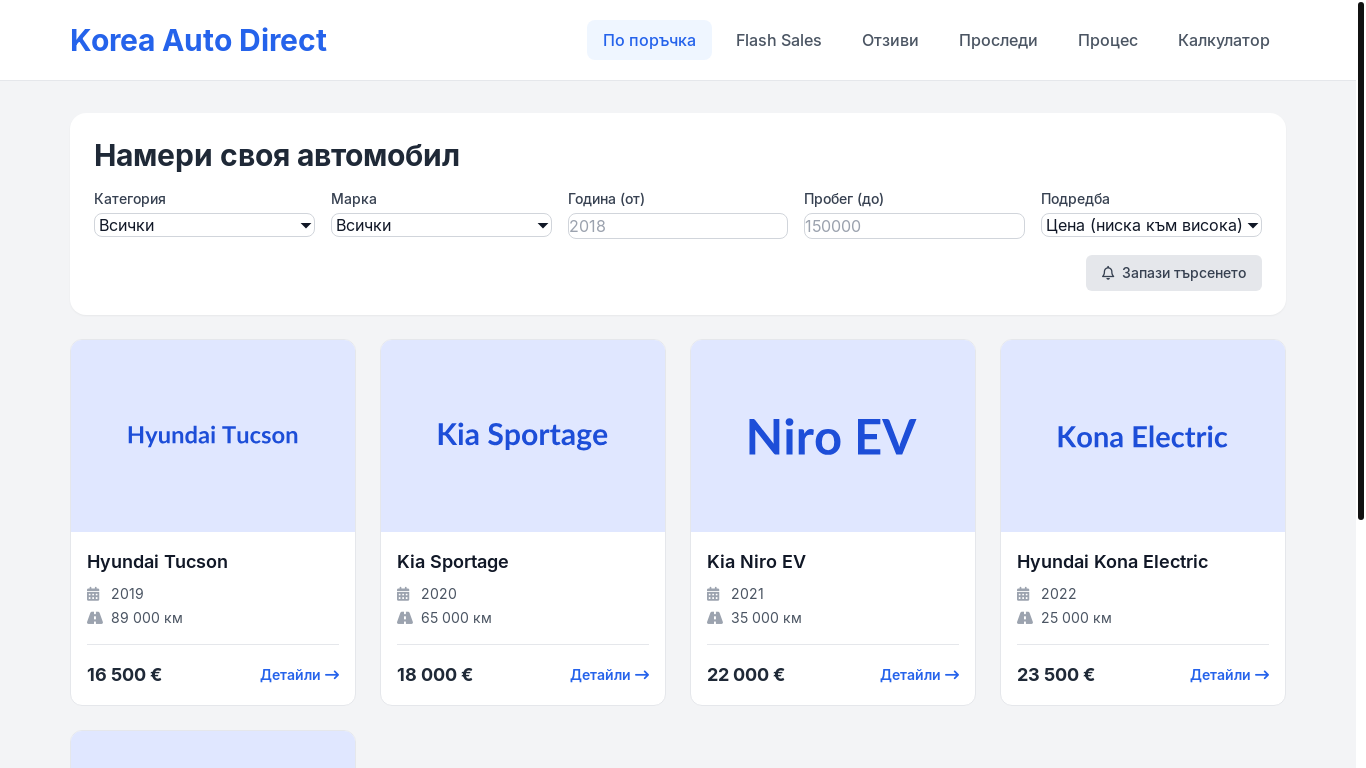Click the Hyundai Tucson image thumbnail

(x=213, y=436)
